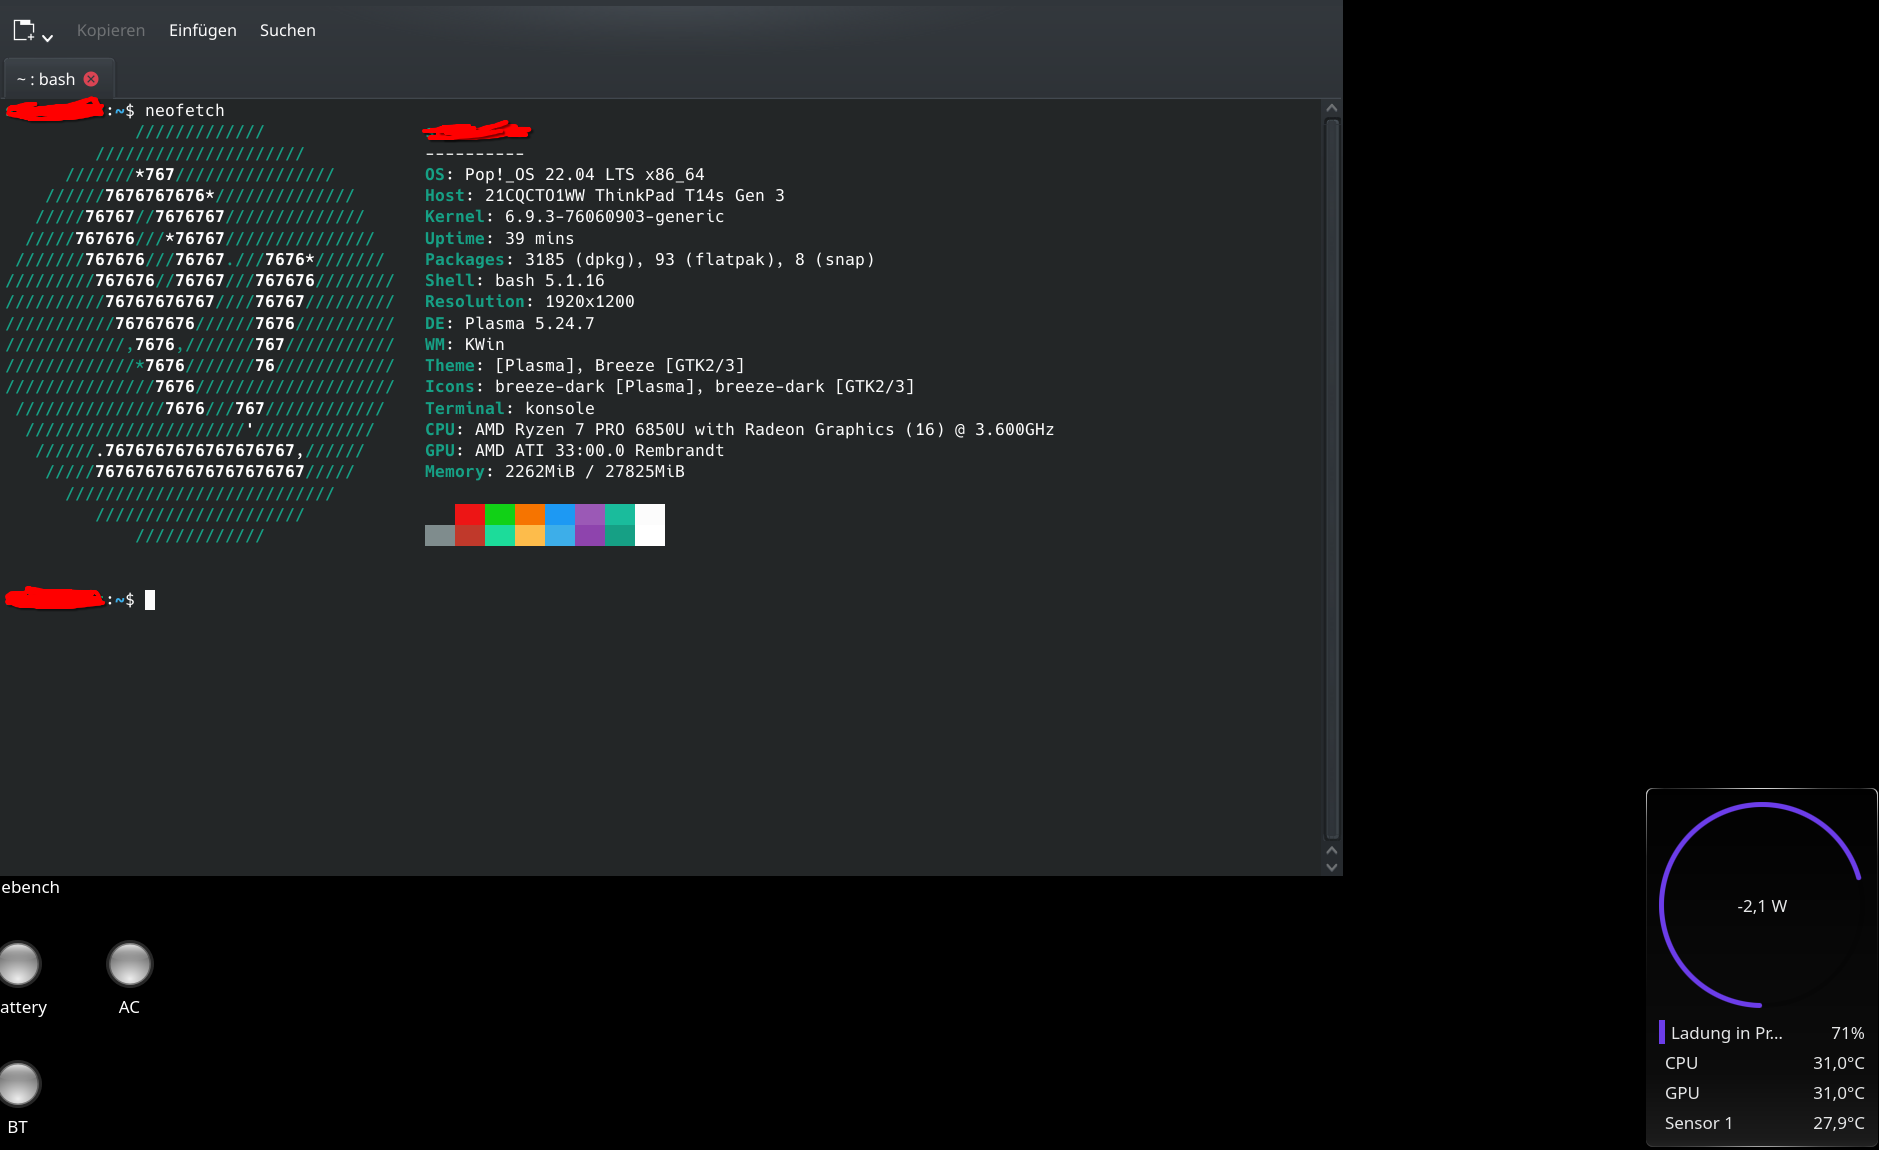Click the Kopieren toolbar button
1879x1150 pixels.
111,30
